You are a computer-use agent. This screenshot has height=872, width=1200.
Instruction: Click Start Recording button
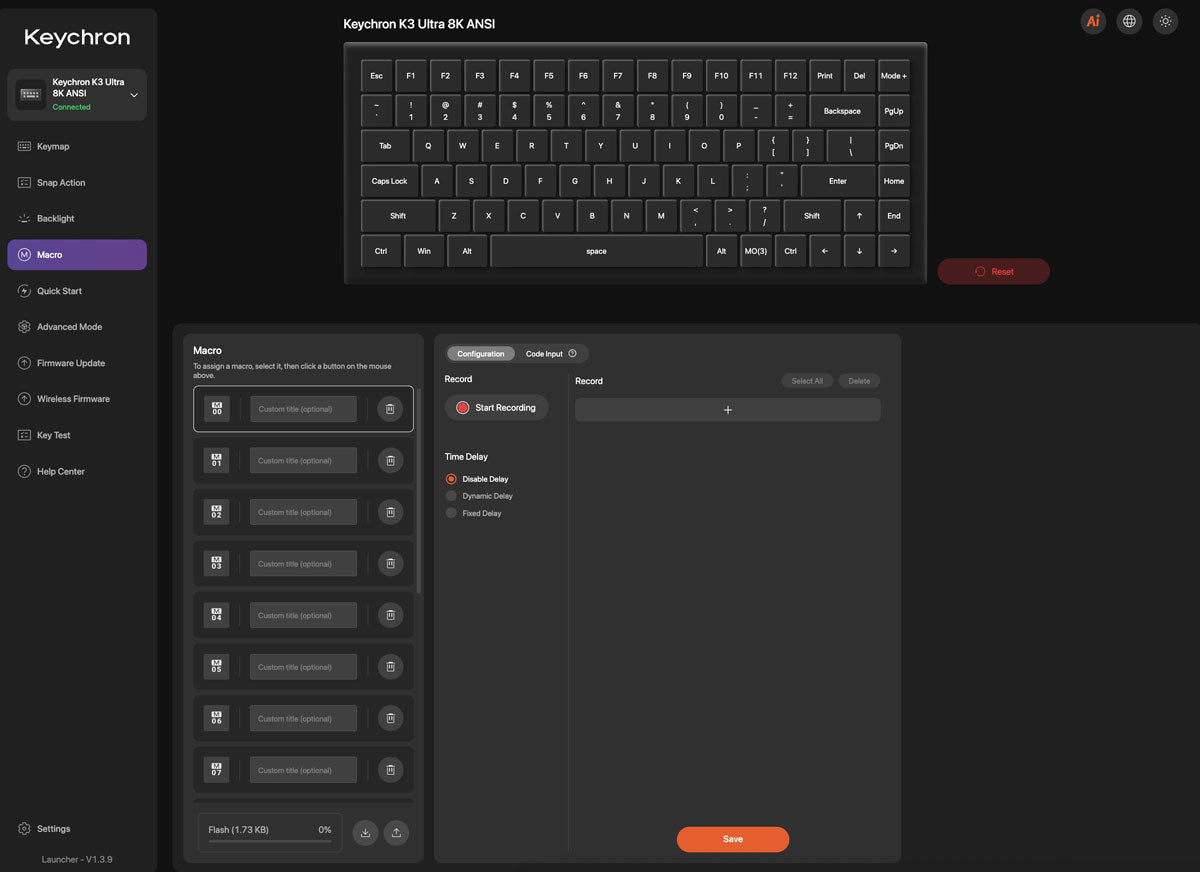click(x=497, y=407)
